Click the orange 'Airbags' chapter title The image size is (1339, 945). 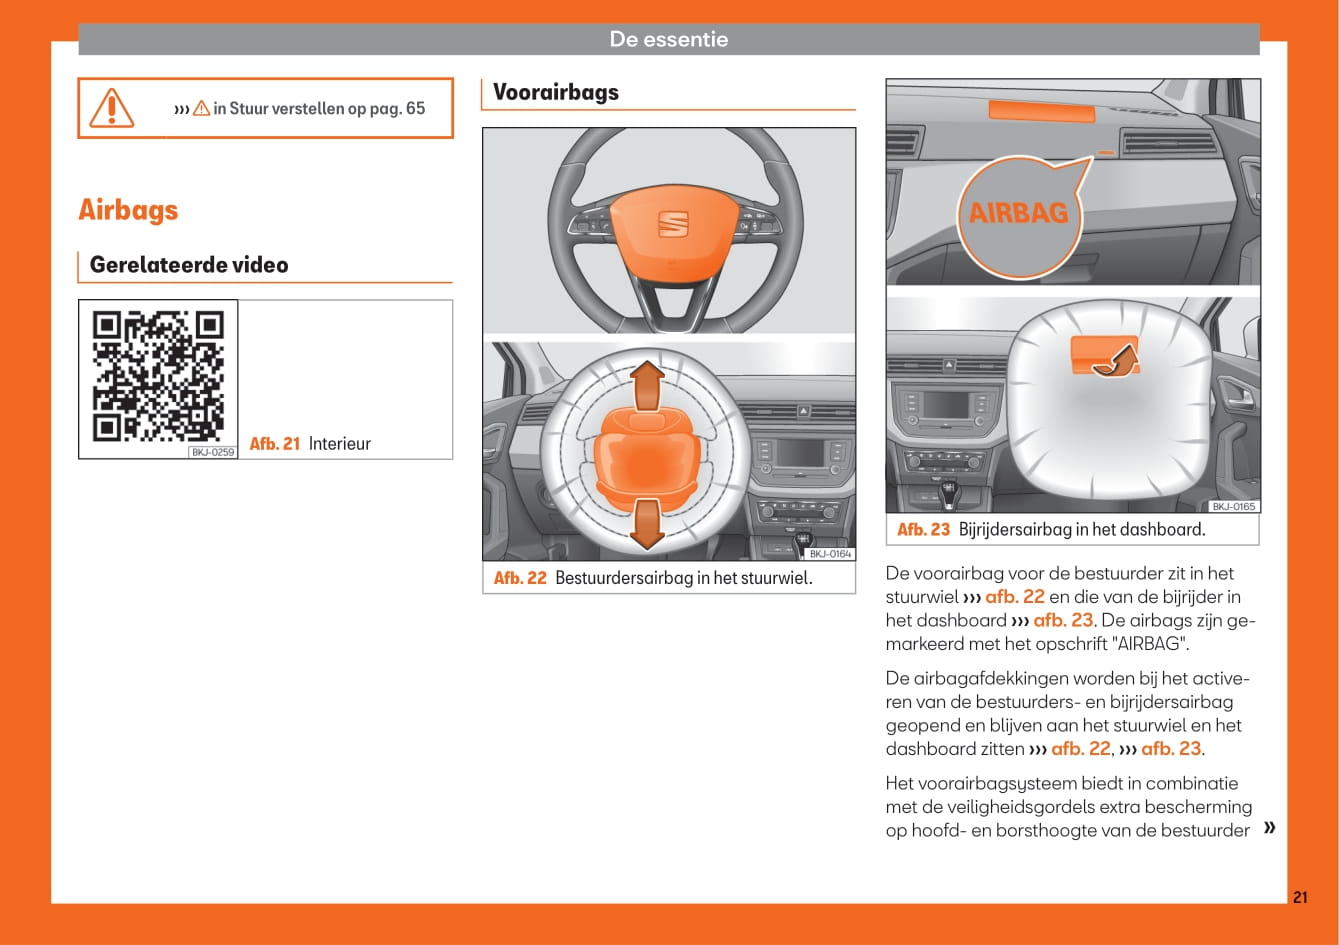(128, 210)
